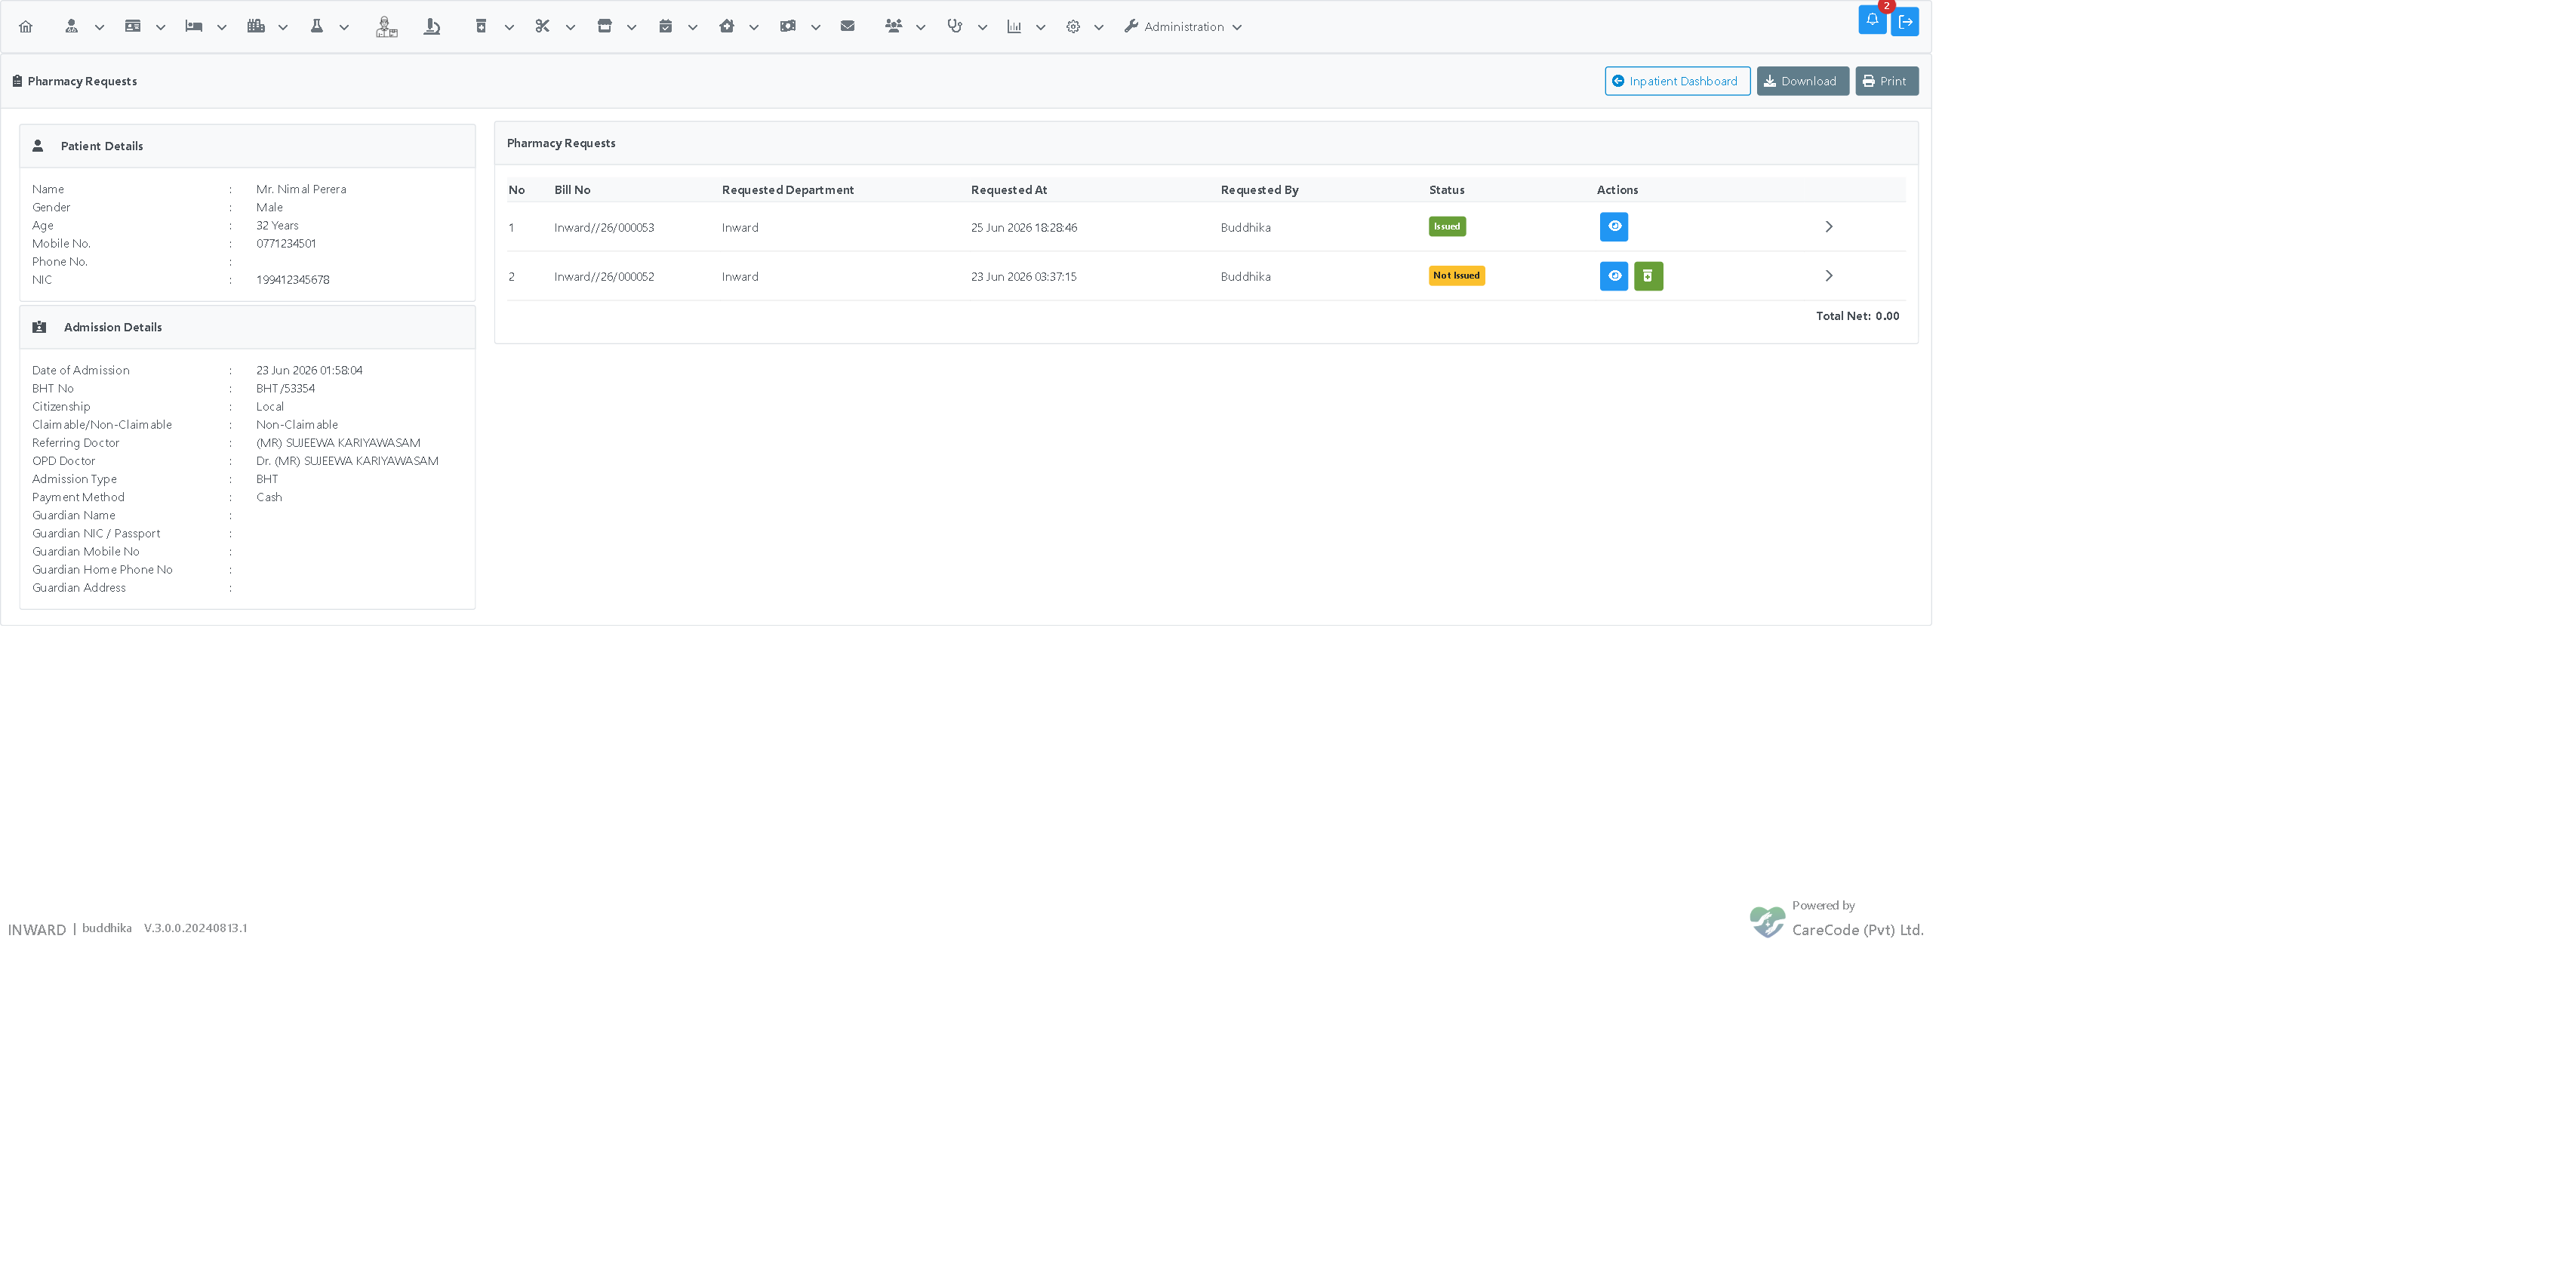This screenshot has width=2576, height=1268.
Task: Open the ID card icon menu
Action: coord(132,27)
